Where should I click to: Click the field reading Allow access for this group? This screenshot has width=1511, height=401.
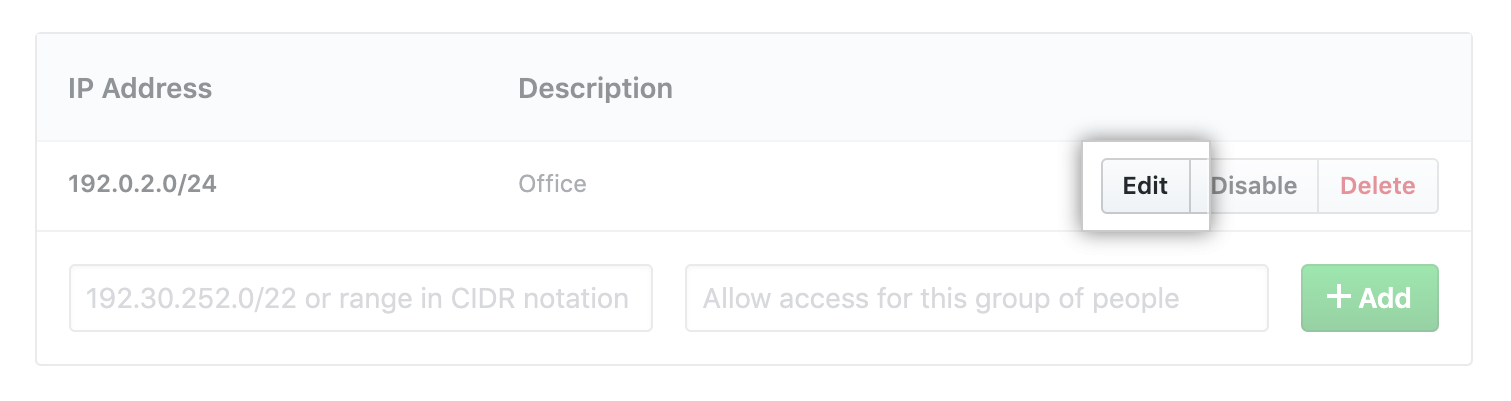(976, 298)
